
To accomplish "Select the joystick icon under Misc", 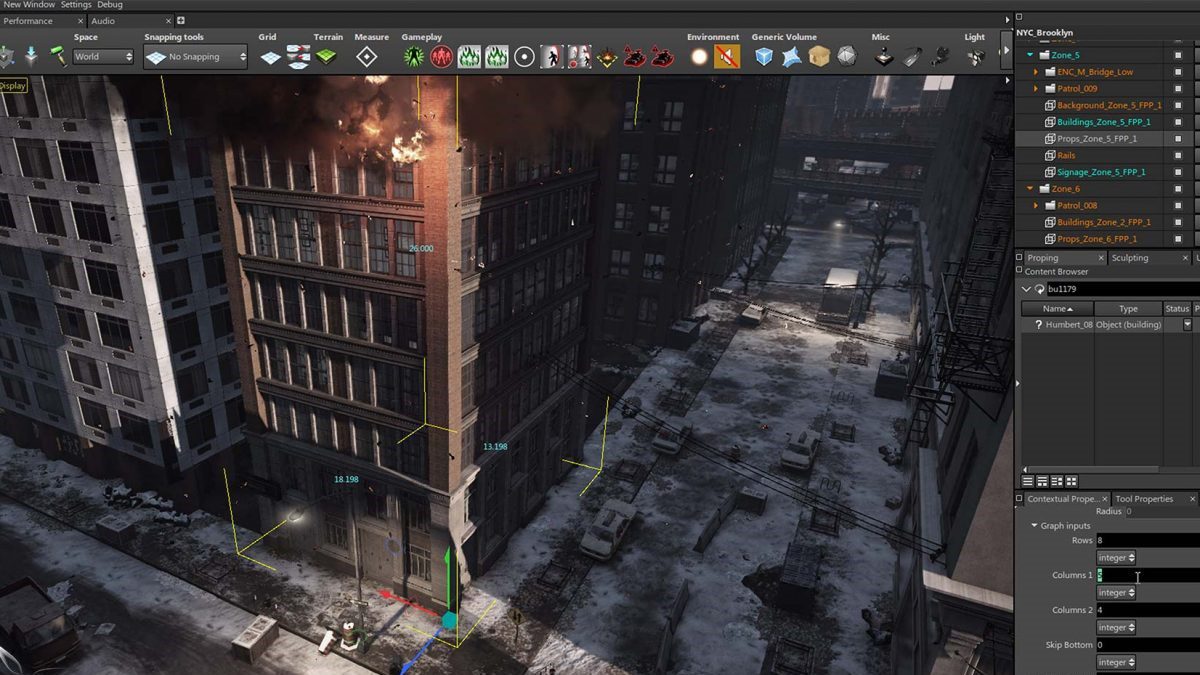I will (x=884, y=57).
